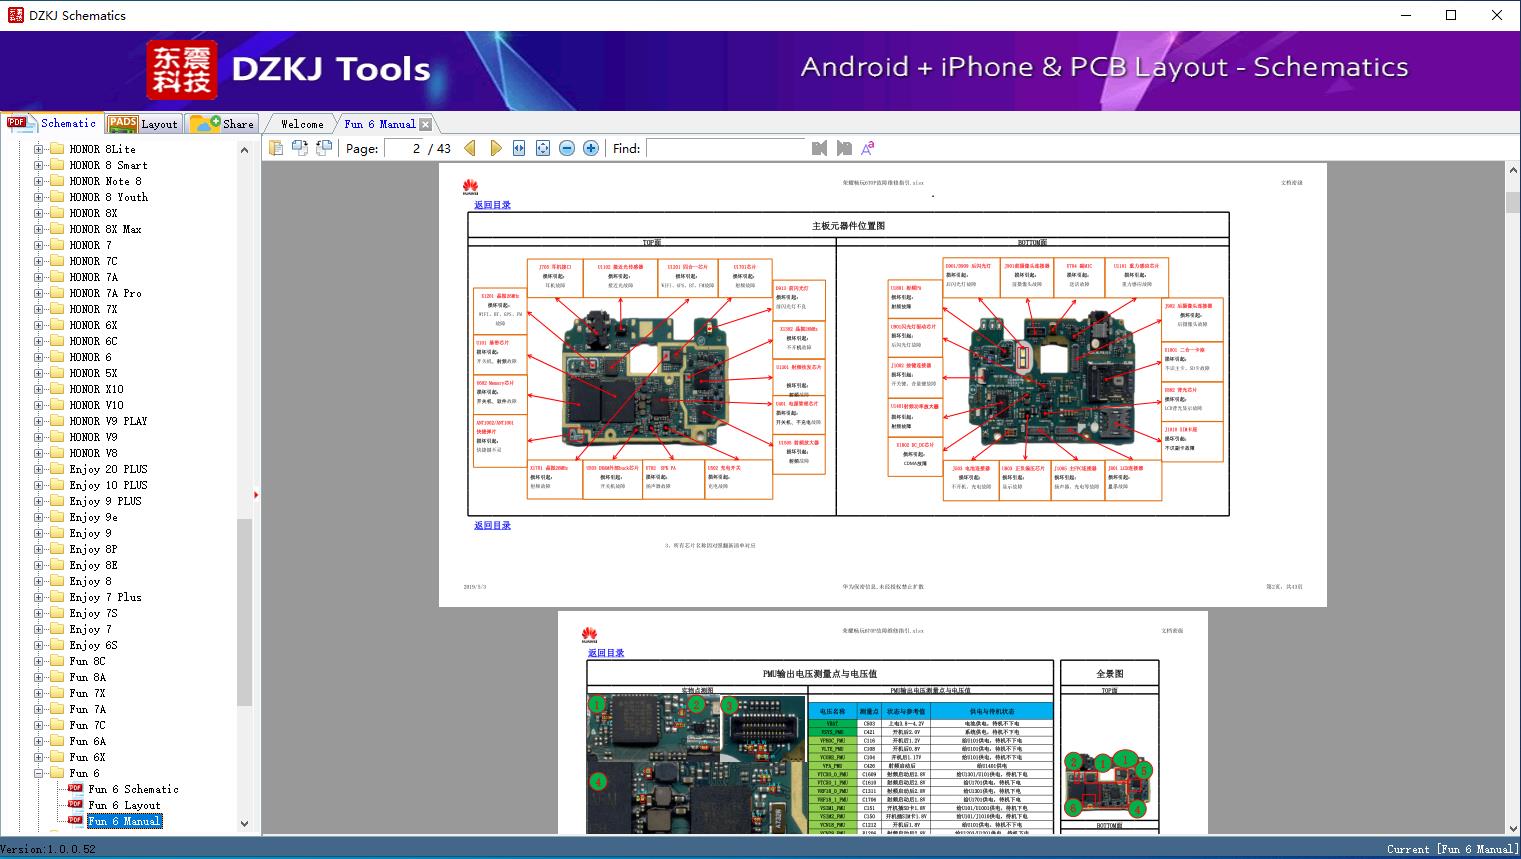Viewport: 1521px width, 859px height.
Task: Zoom out with the minus icon
Action: pyautogui.click(x=567, y=148)
